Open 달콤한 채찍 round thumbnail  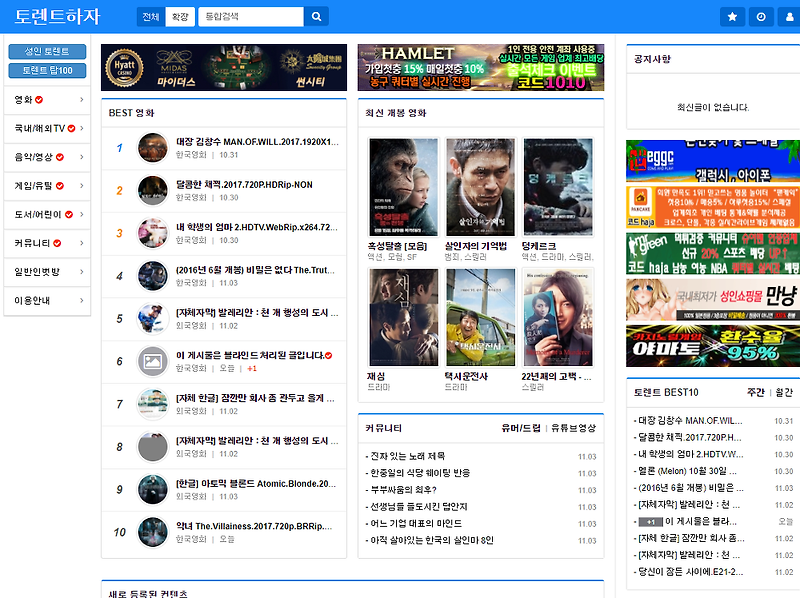click(153, 190)
